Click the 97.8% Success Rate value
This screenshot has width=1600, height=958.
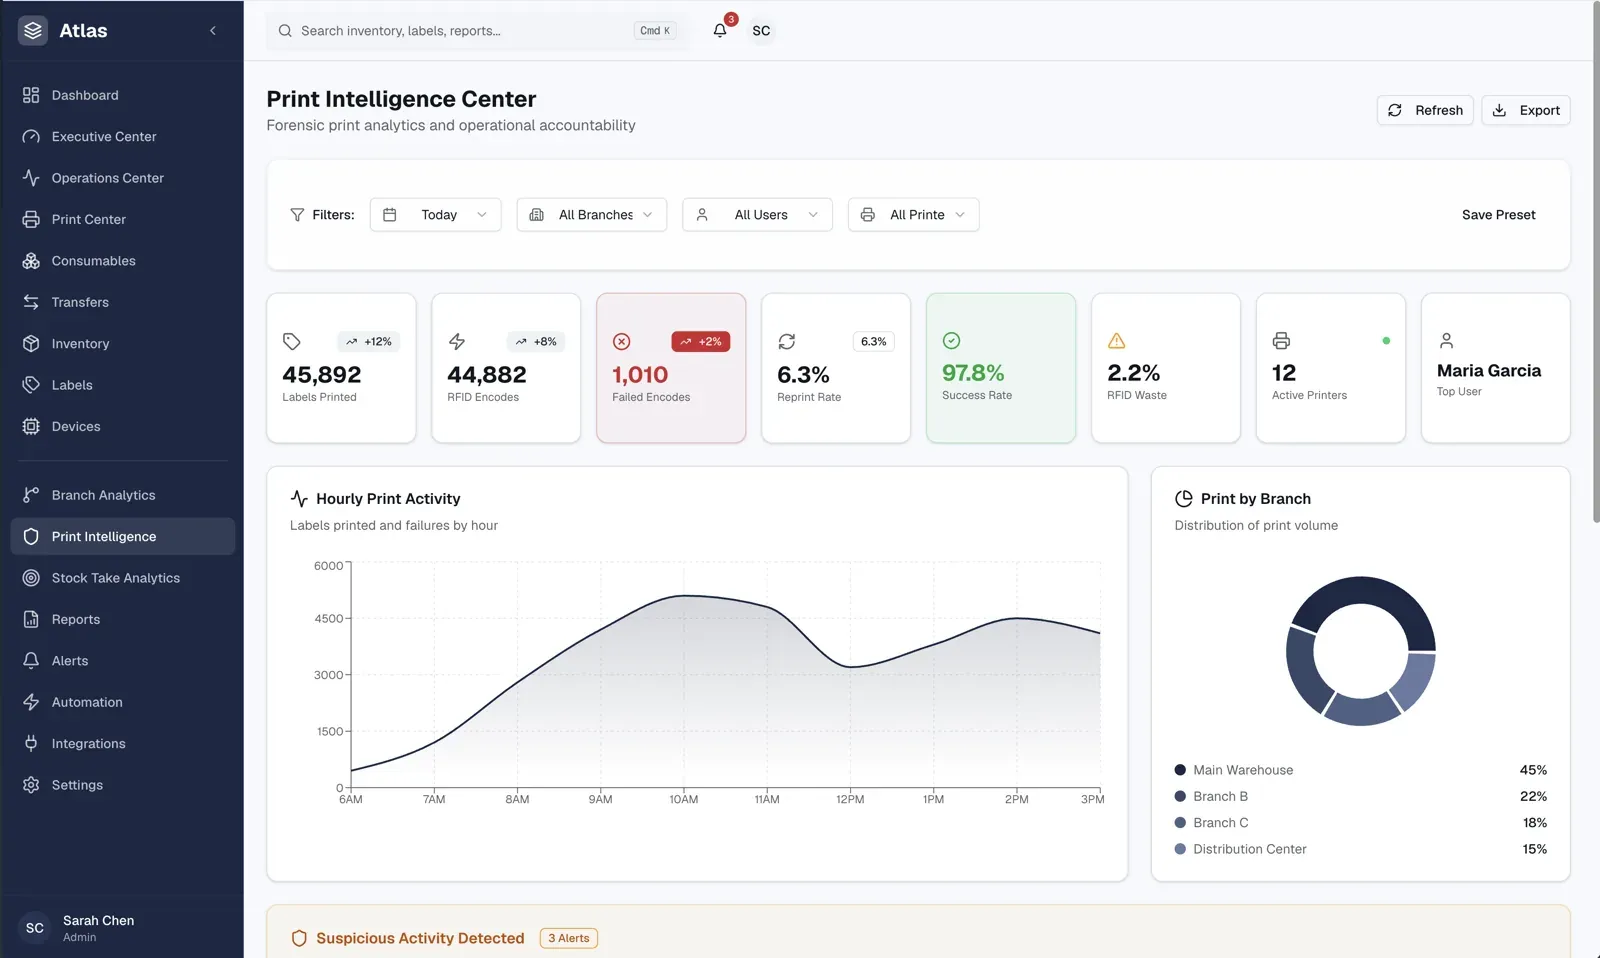point(973,373)
